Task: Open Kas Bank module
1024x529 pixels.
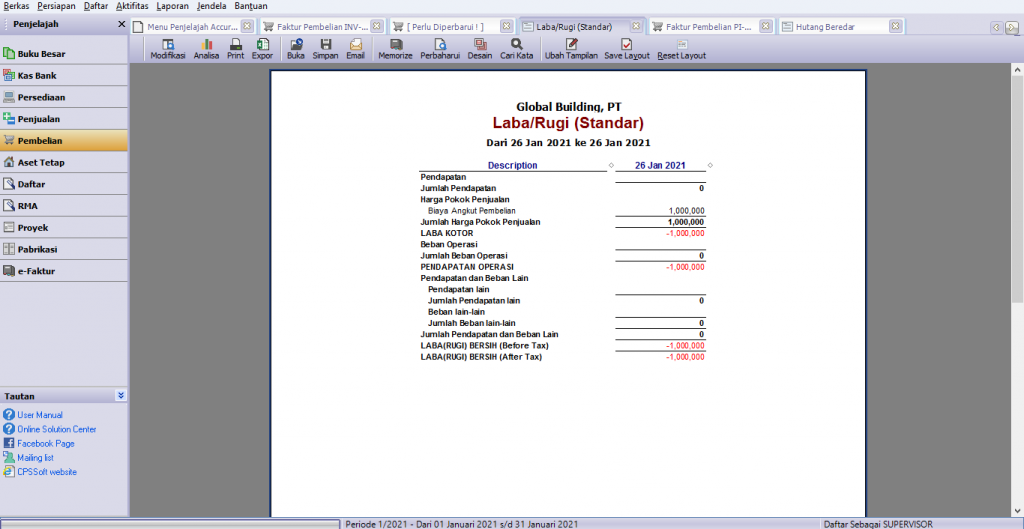Action: click(64, 75)
